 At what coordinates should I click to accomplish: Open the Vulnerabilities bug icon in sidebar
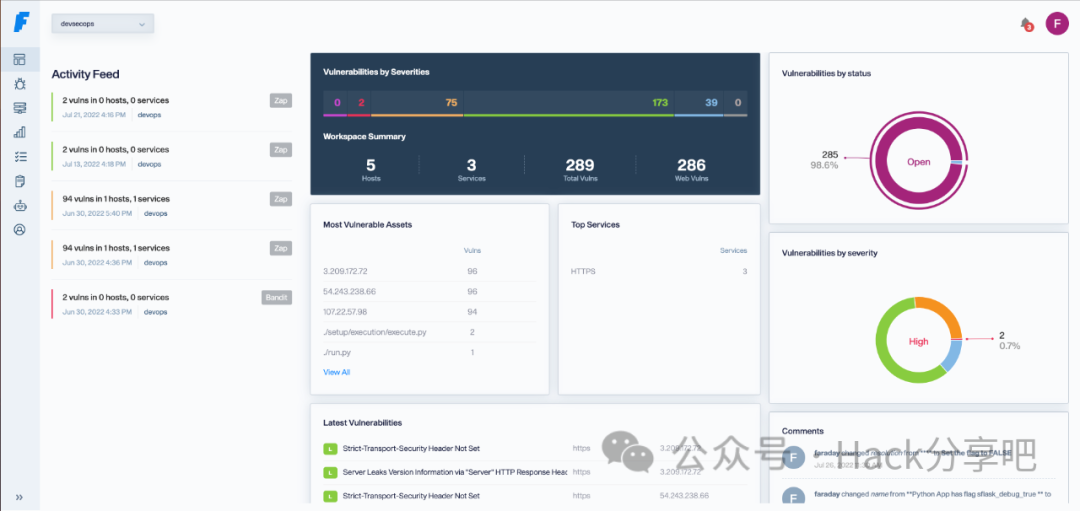click(x=20, y=84)
